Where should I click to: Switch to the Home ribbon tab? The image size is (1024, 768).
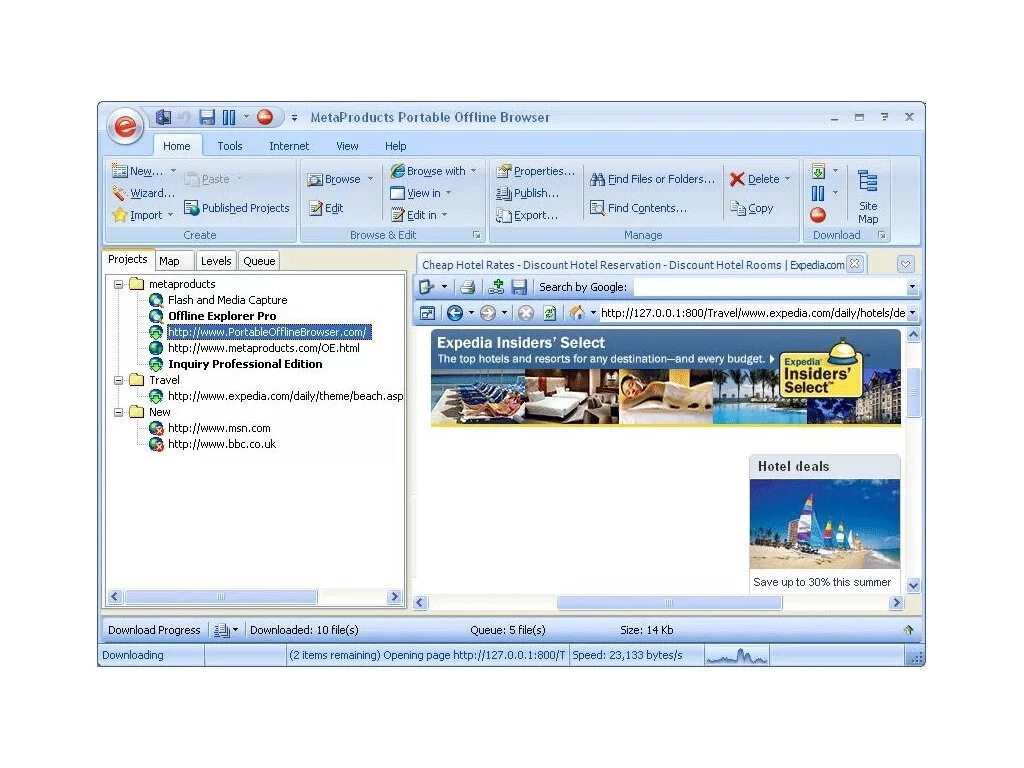tap(177, 146)
